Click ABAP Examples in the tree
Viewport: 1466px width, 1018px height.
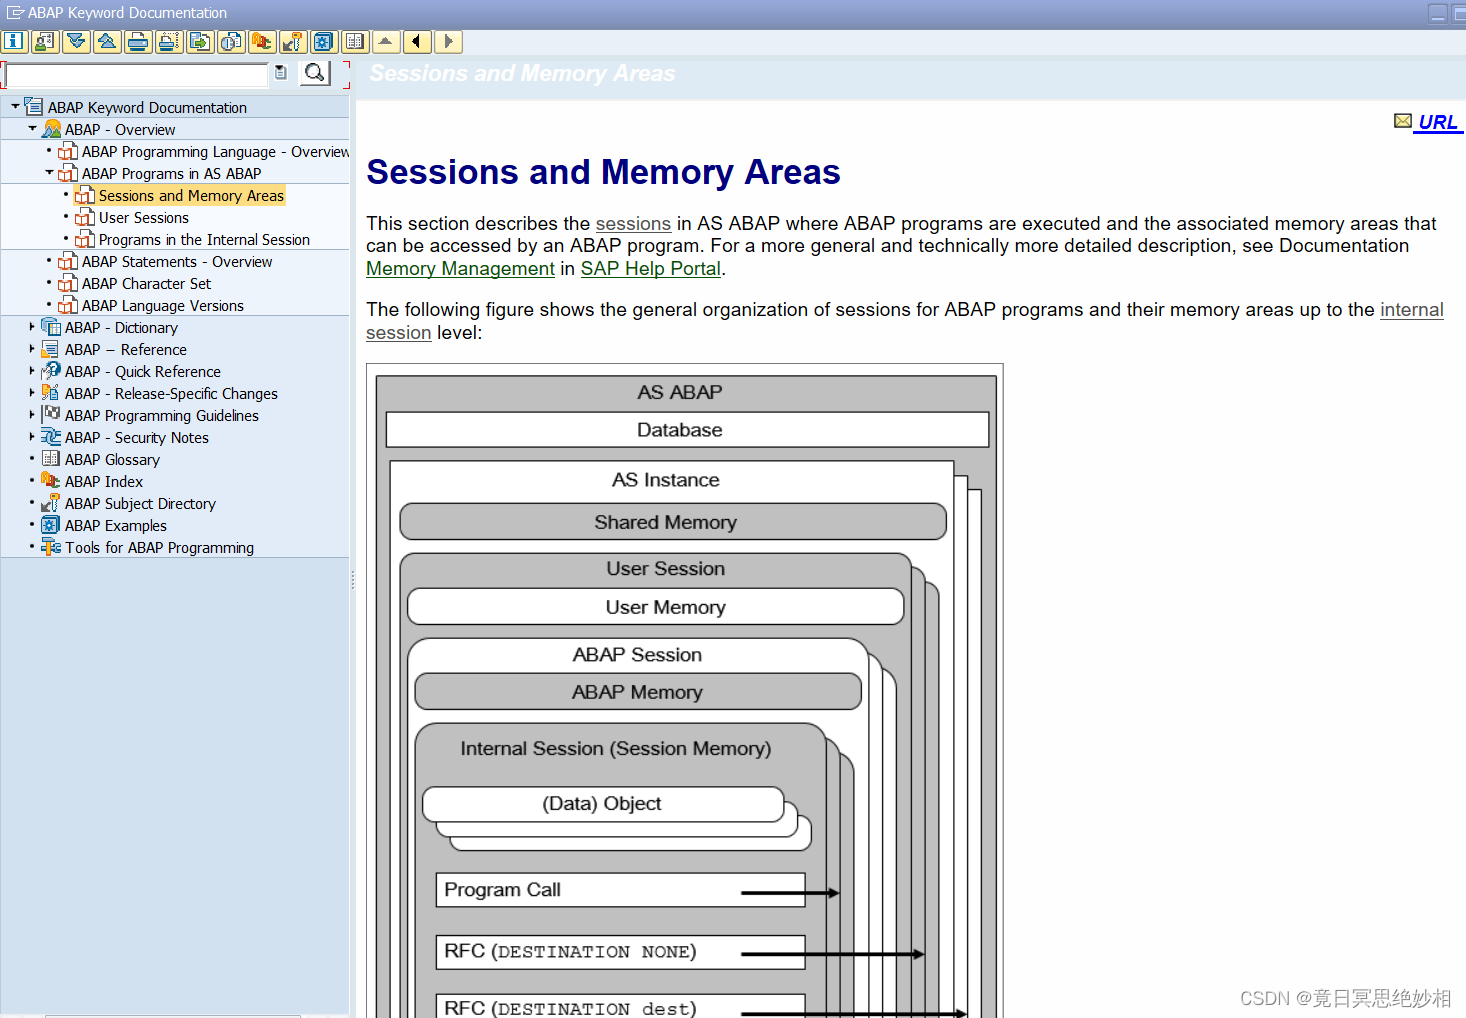(x=116, y=526)
